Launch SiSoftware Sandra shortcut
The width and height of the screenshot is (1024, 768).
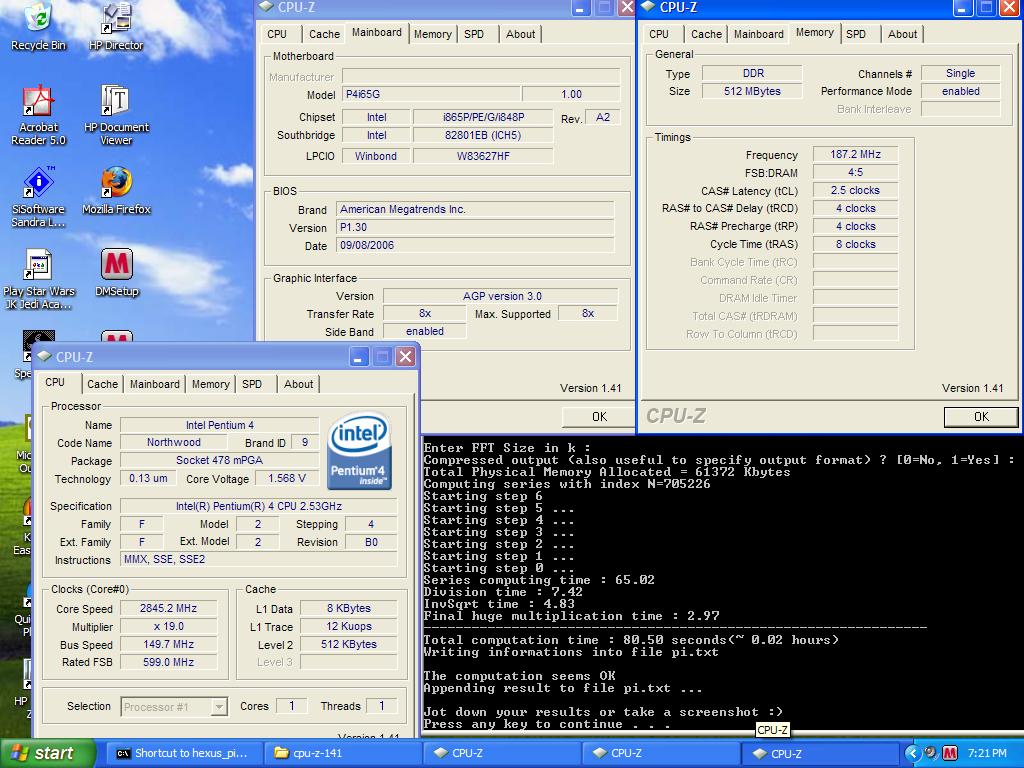tap(39, 197)
